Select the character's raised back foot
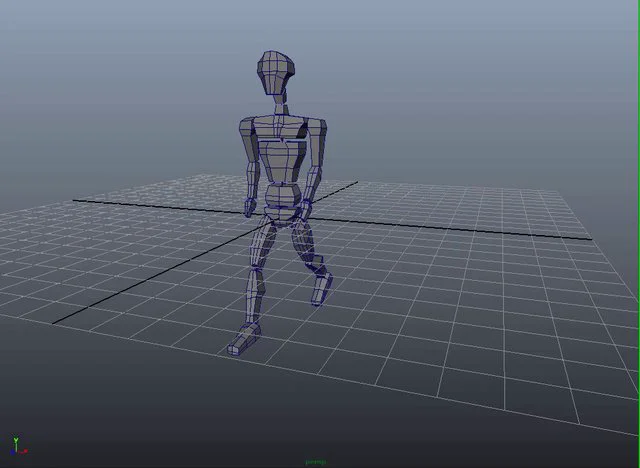This screenshot has width=640, height=468. click(322, 289)
